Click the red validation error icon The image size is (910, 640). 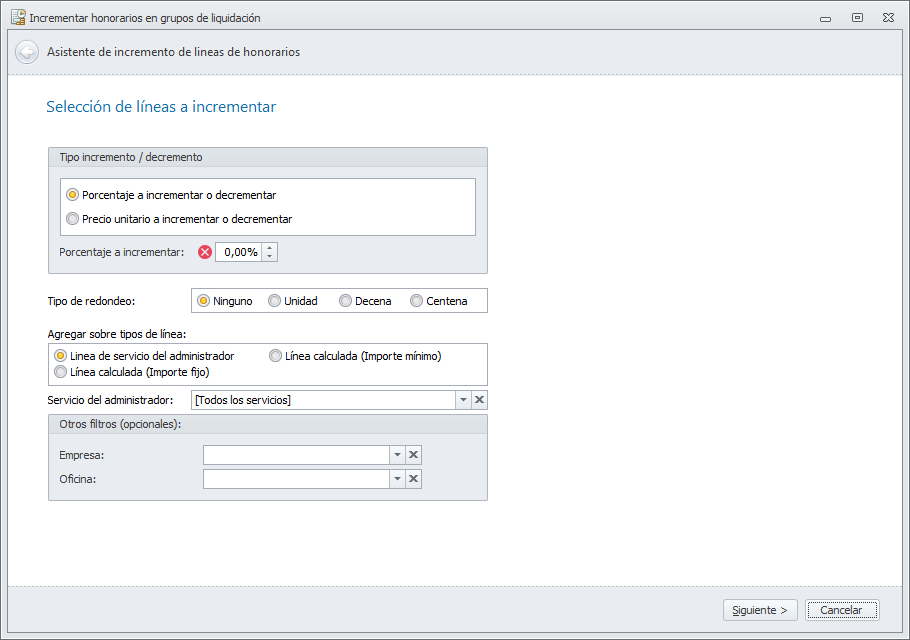click(205, 252)
